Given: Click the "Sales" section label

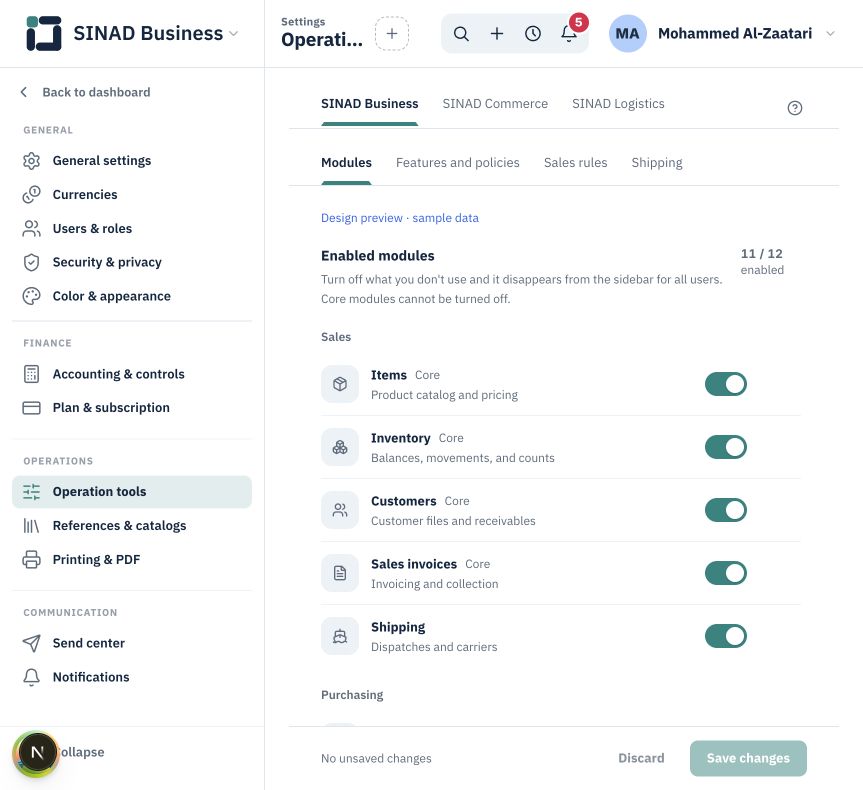Looking at the screenshot, I should [336, 337].
